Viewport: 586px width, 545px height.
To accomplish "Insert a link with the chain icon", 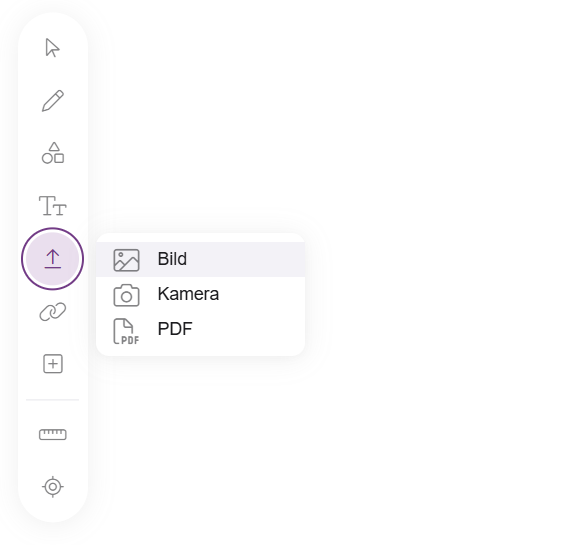I will tap(53, 312).
